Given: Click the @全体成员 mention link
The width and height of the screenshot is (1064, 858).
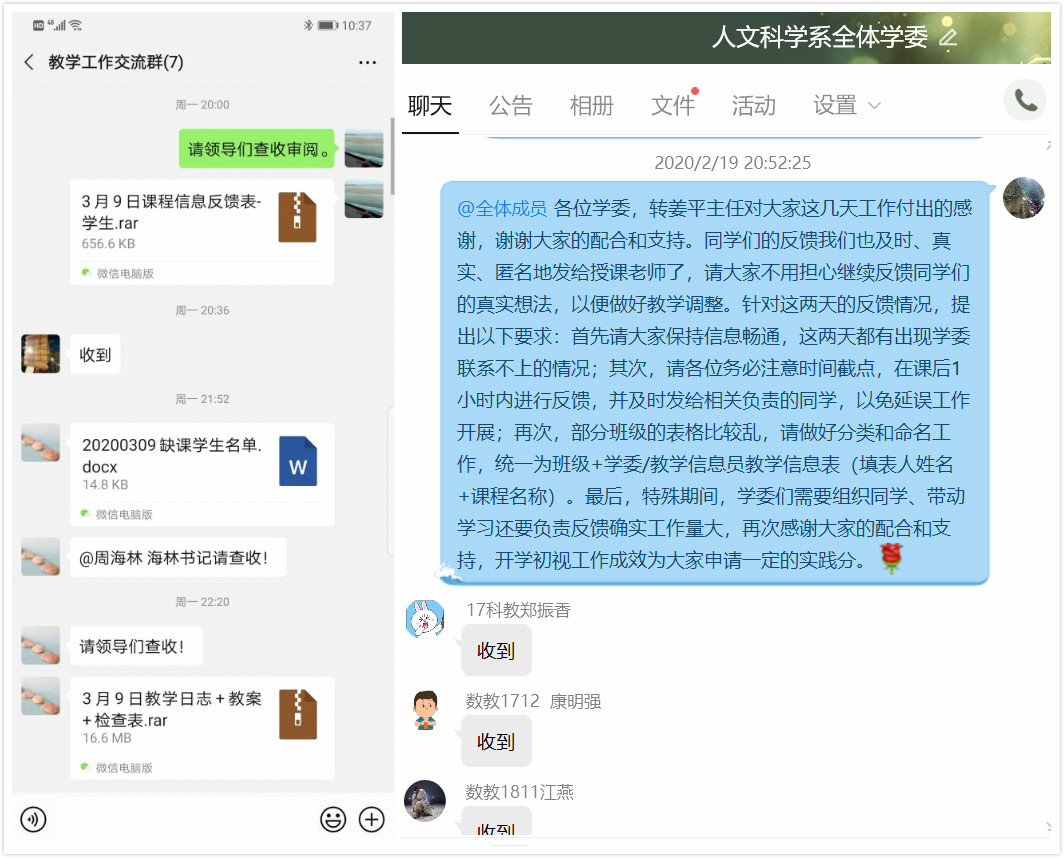Looking at the screenshot, I should click(x=502, y=209).
